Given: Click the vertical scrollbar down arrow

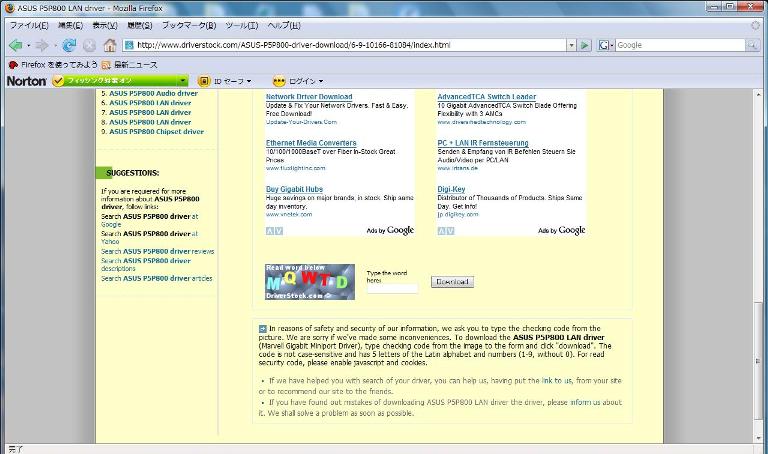Looking at the screenshot, I should coord(759,438).
